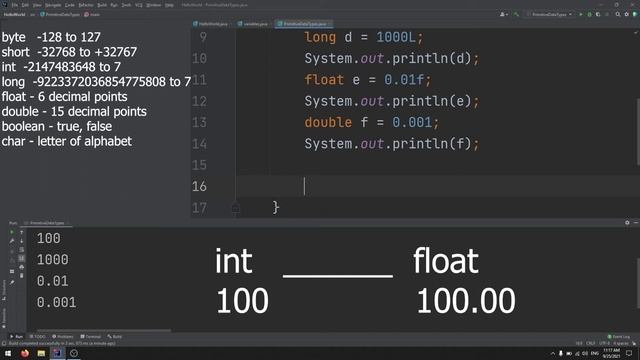
Task: Clear console output with the trash icon
Action: 22,276
